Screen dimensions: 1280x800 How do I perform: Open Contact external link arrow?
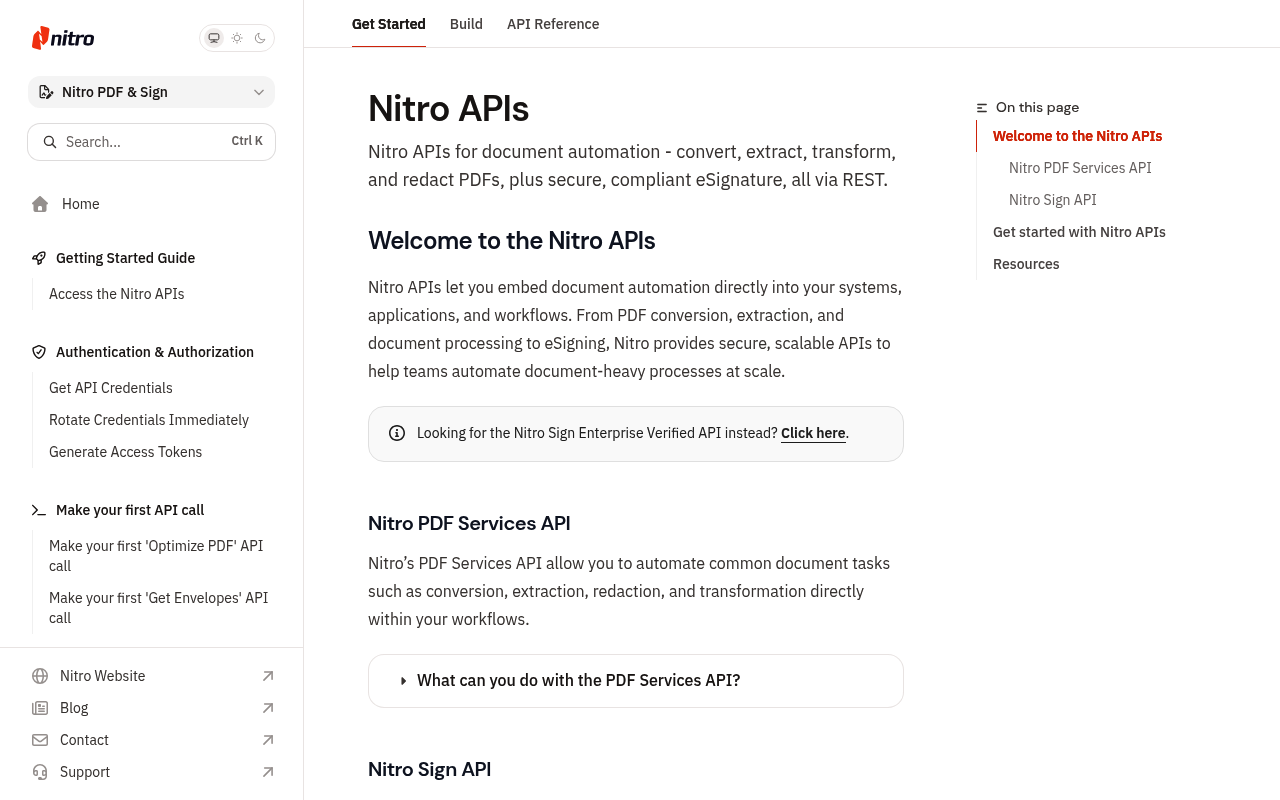click(268, 740)
